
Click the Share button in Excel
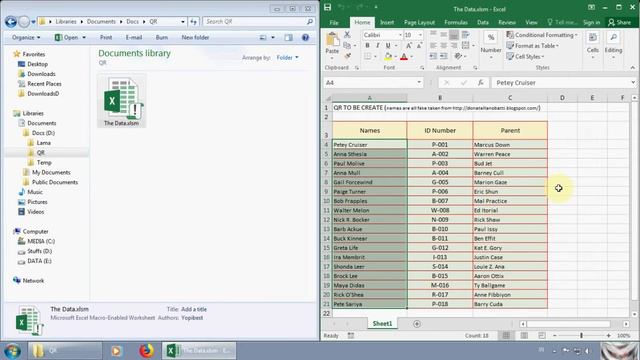(x=619, y=22)
